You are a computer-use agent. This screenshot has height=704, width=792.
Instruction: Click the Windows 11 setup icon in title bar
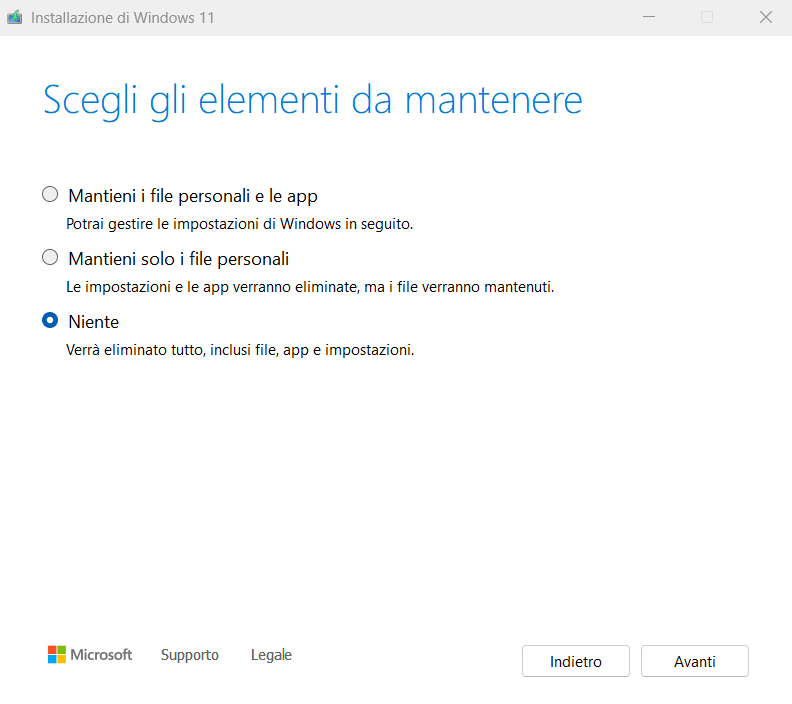point(15,18)
